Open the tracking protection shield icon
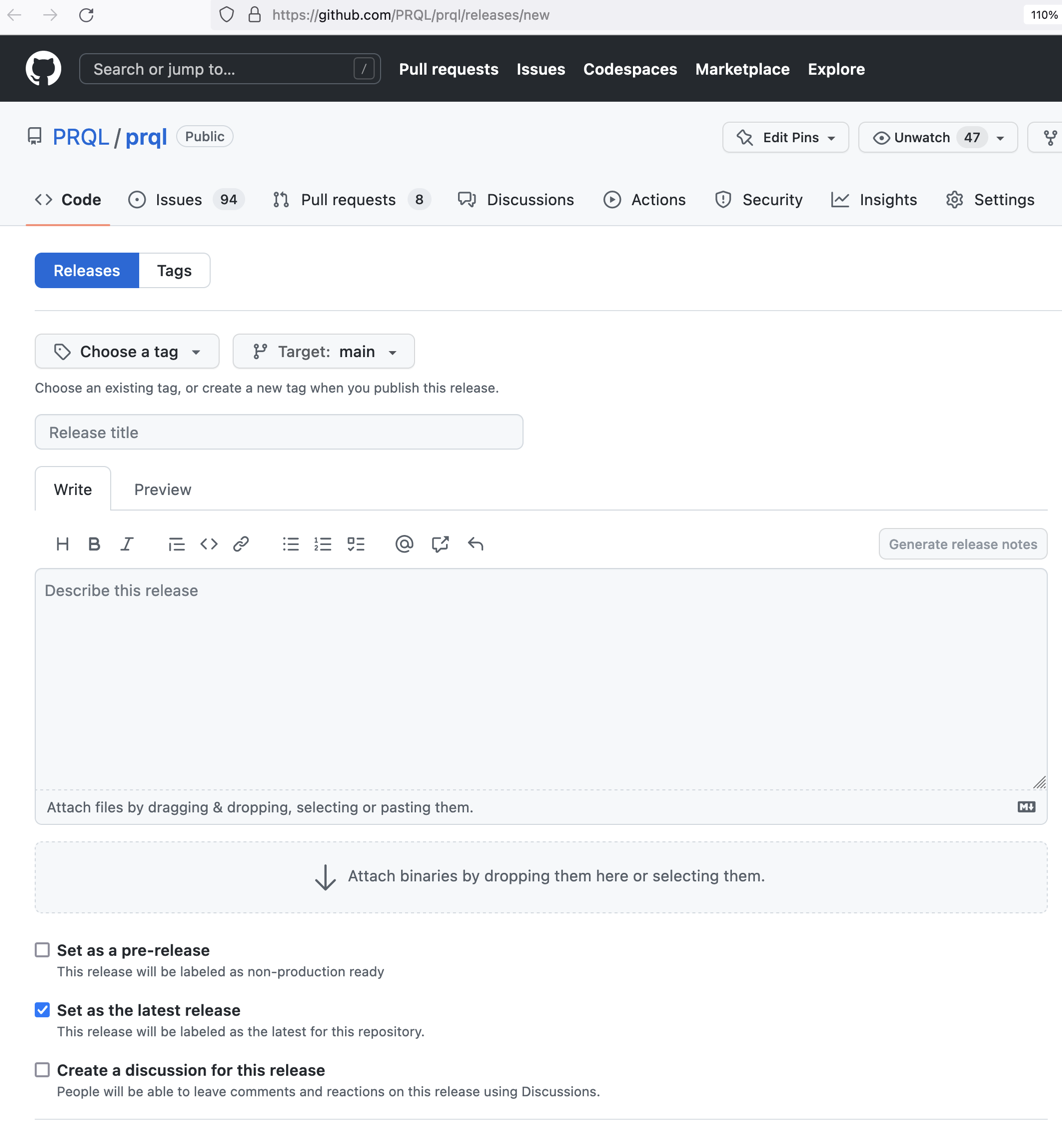Viewport: 1062px width, 1121px height. [227, 14]
